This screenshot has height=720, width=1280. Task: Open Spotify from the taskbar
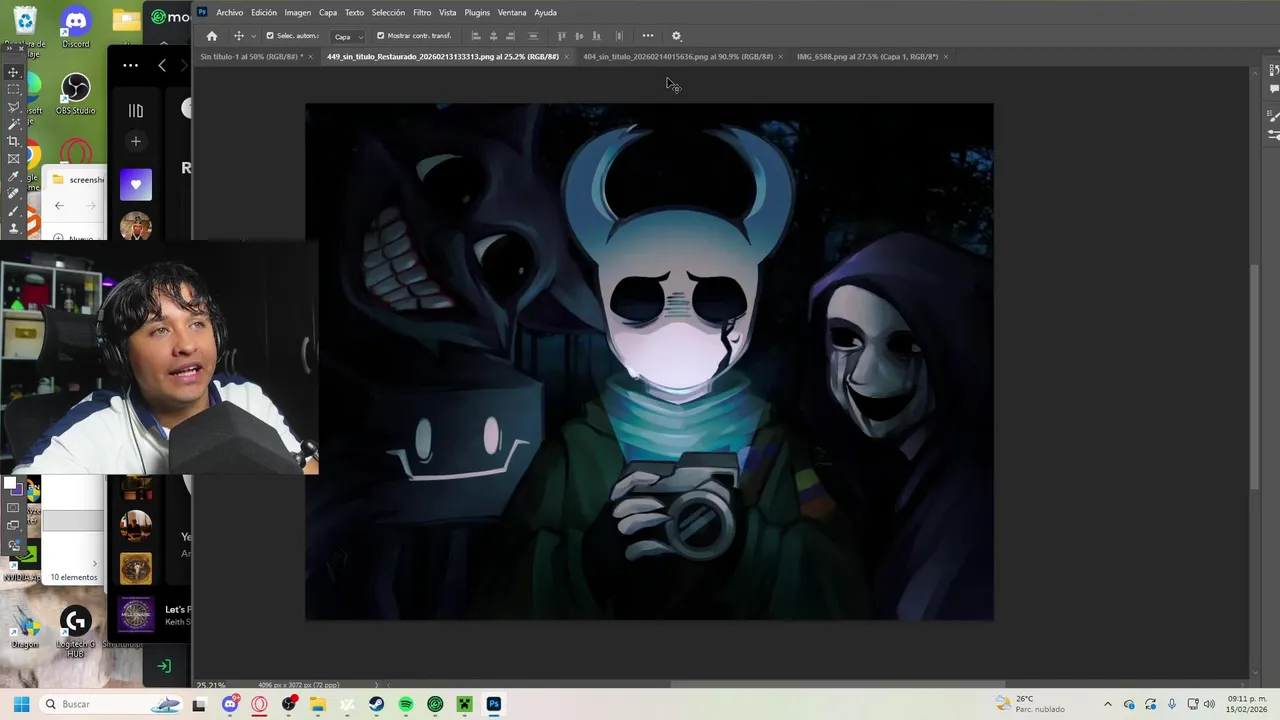click(406, 704)
